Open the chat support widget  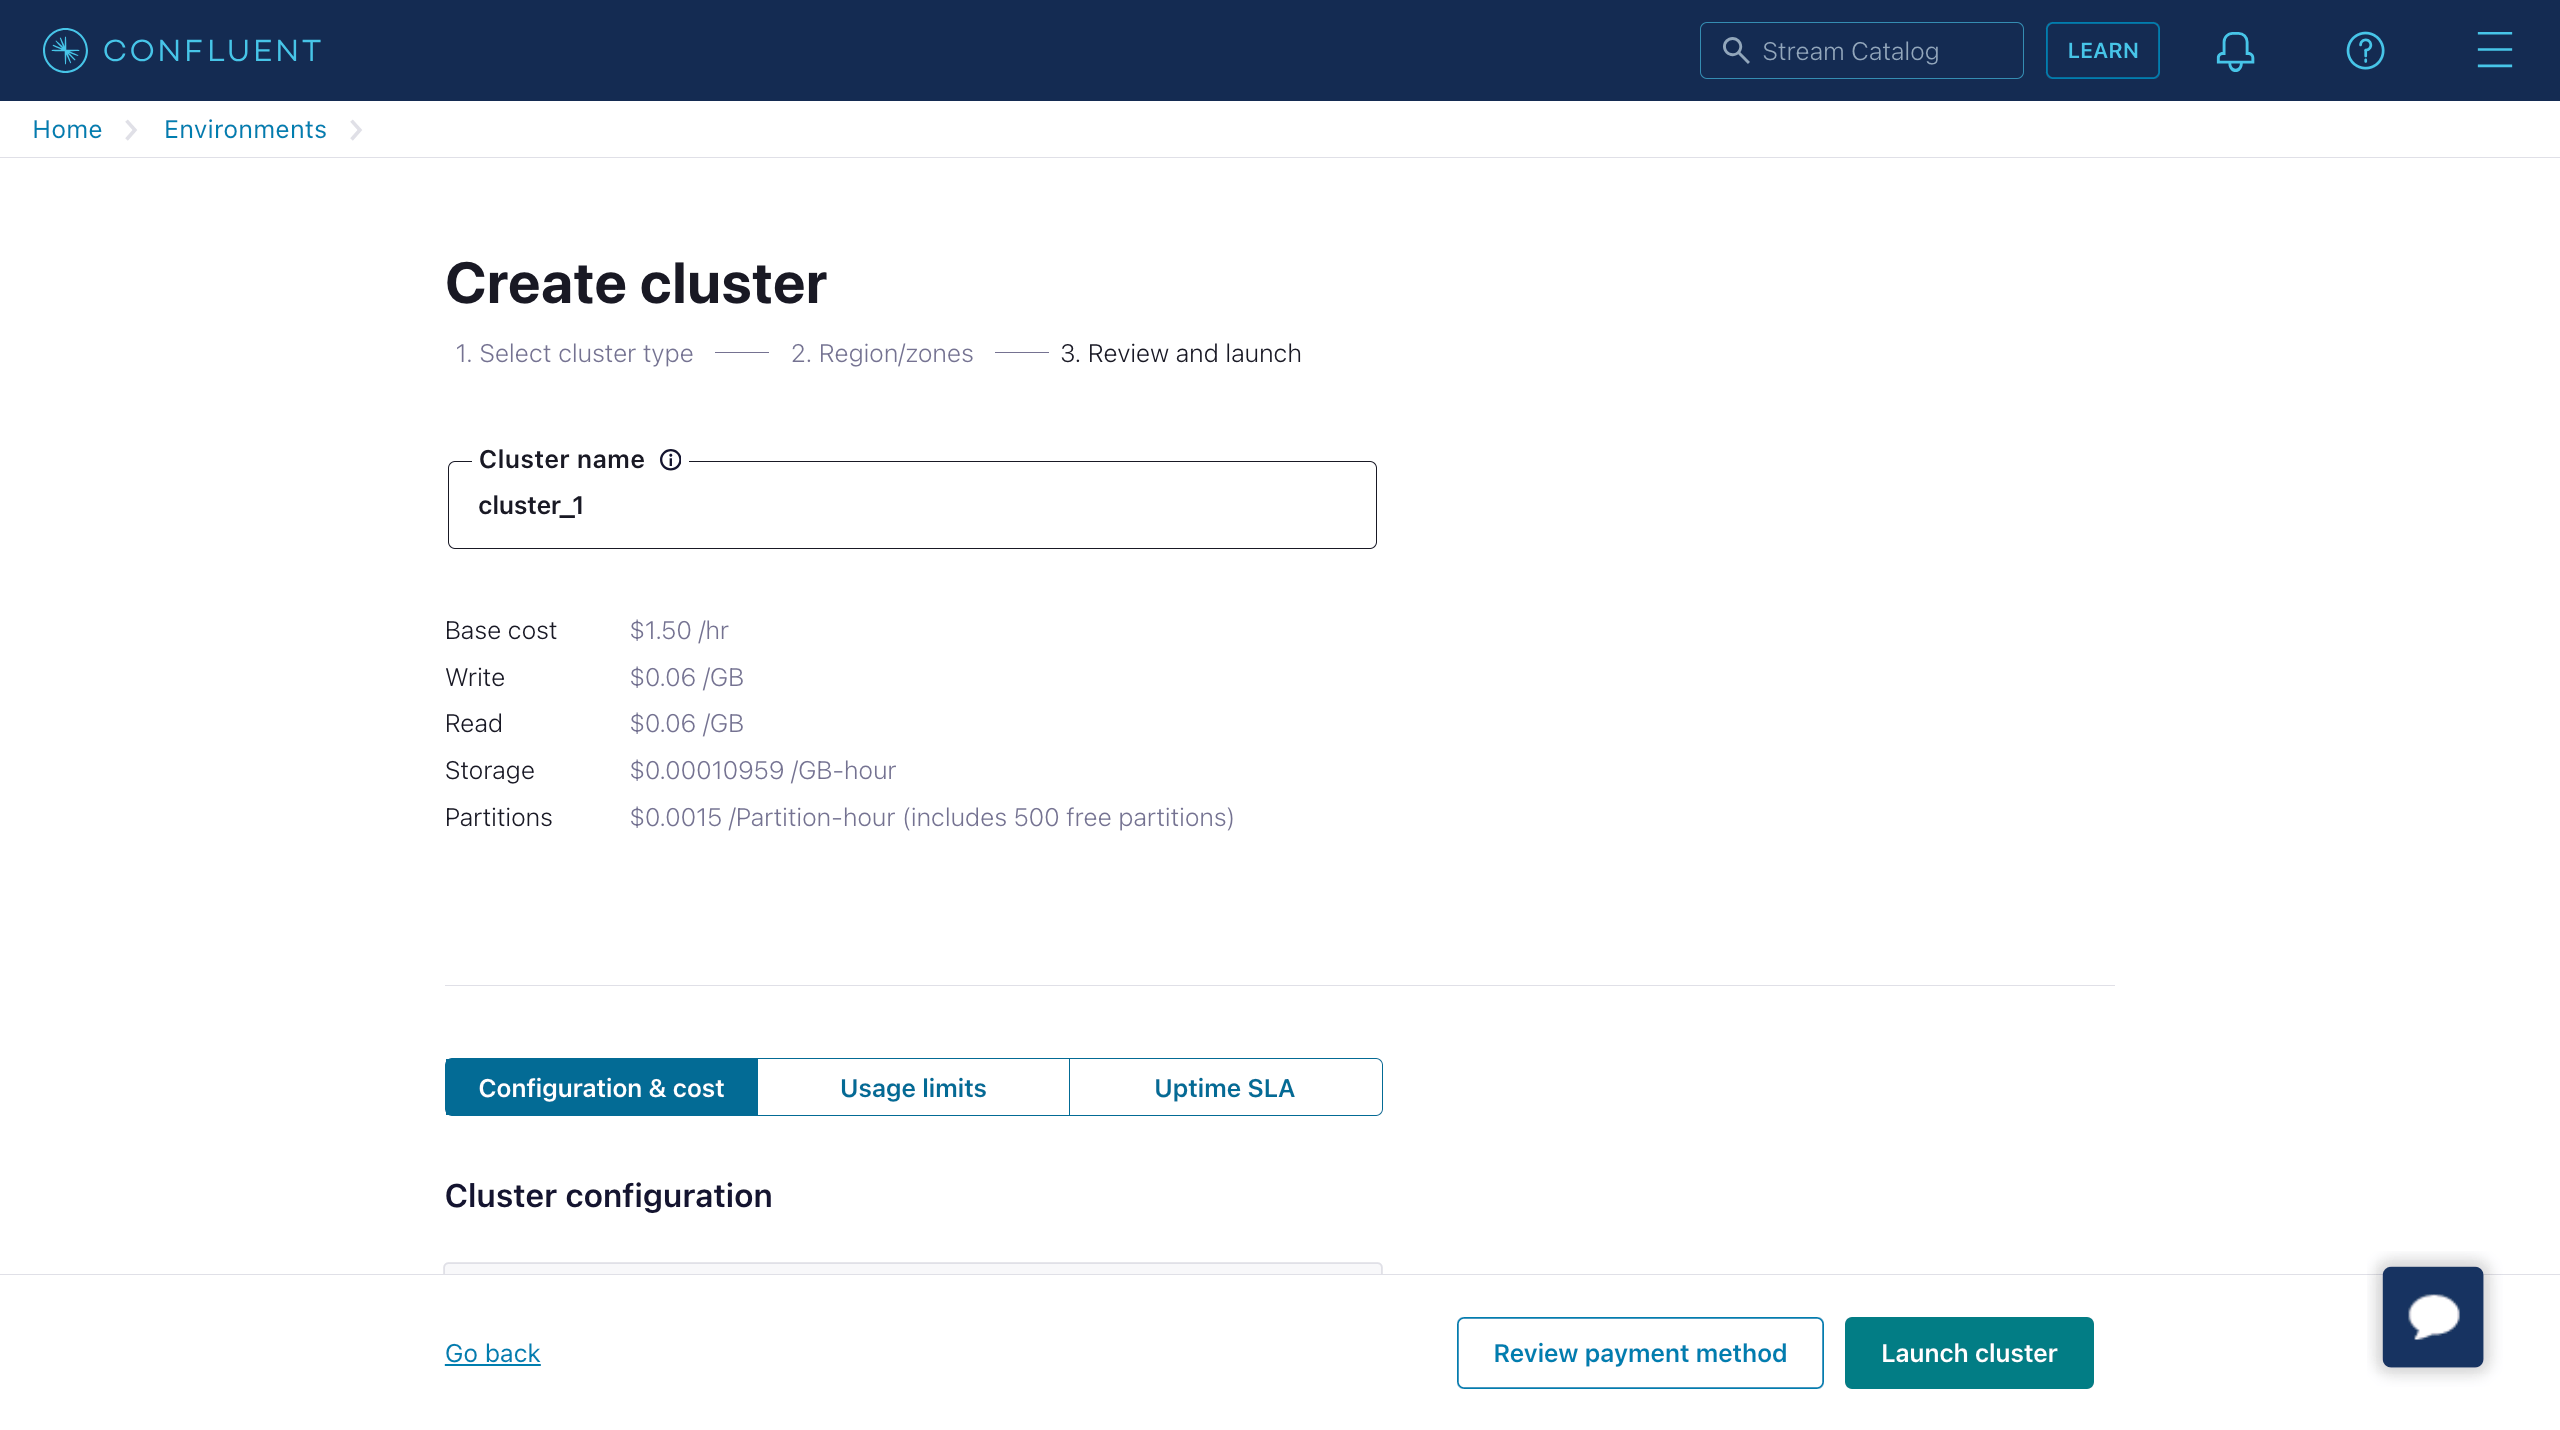[x=2432, y=1316]
